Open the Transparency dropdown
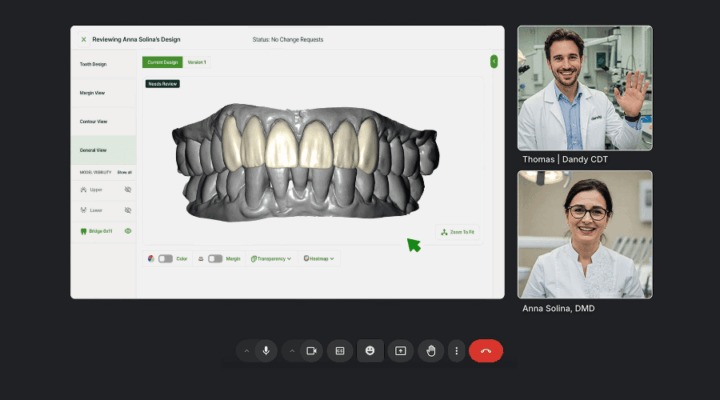Viewport: 720px width, 400px height. (x=271, y=258)
